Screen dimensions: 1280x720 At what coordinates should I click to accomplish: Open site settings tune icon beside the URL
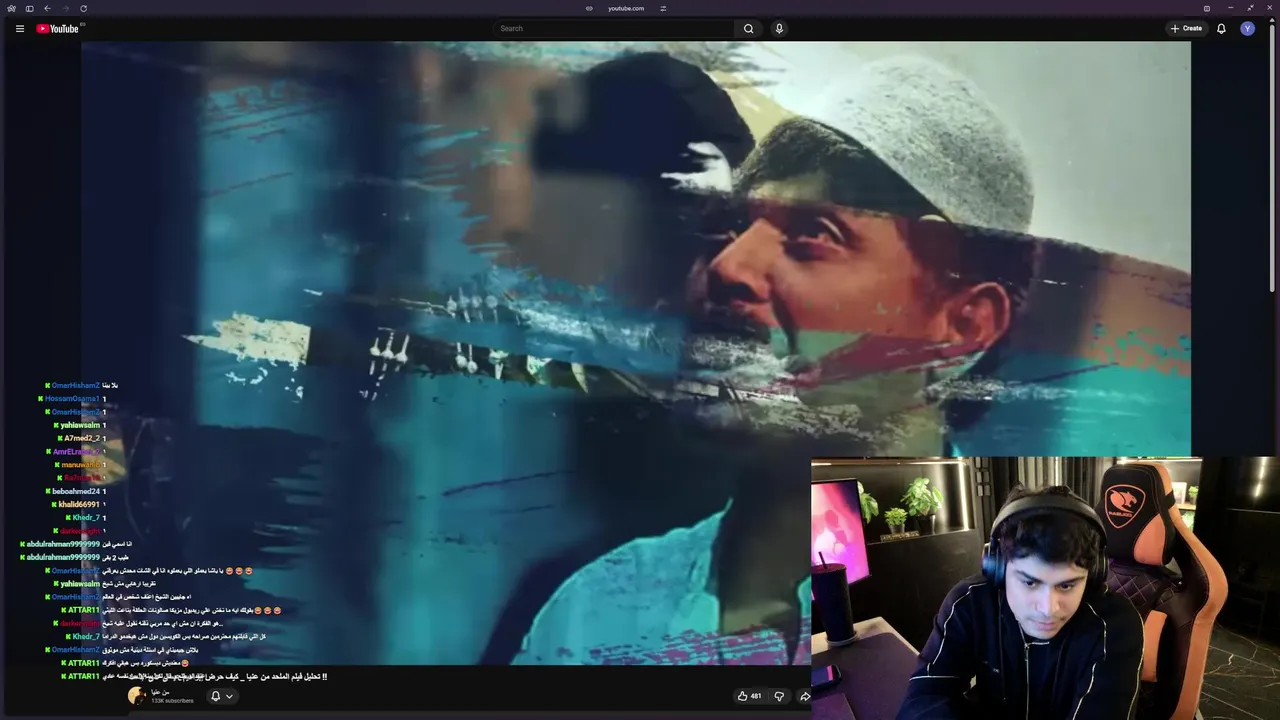point(663,8)
